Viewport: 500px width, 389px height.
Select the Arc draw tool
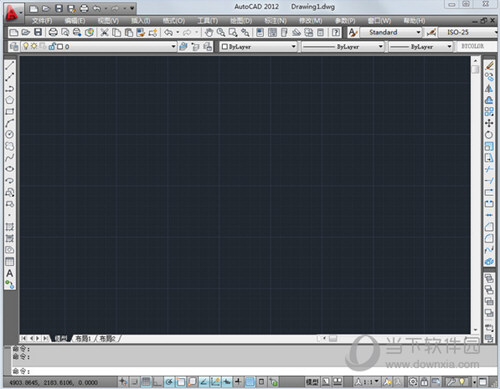point(10,123)
